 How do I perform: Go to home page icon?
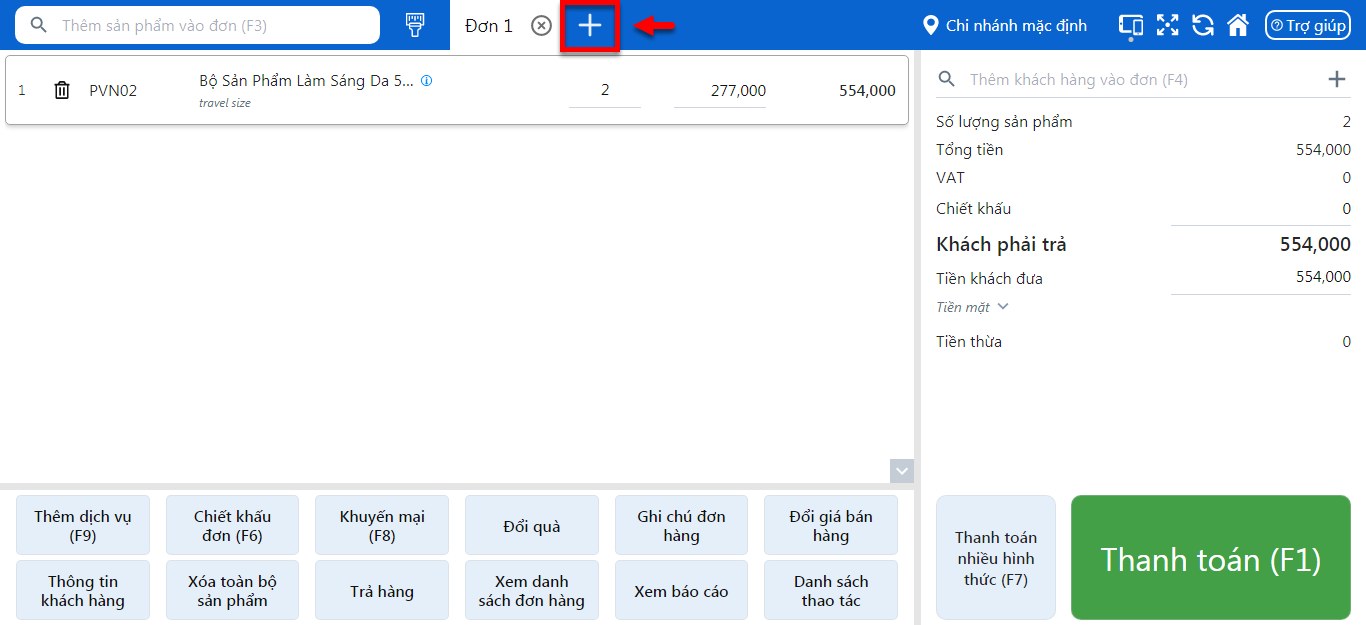click(1238, 26)
